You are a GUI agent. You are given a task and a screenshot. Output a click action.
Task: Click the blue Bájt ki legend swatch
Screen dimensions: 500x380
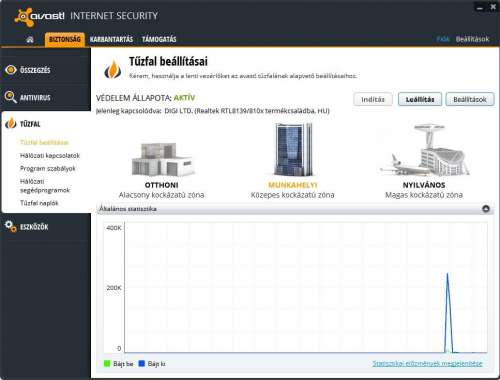coord(142,363)
